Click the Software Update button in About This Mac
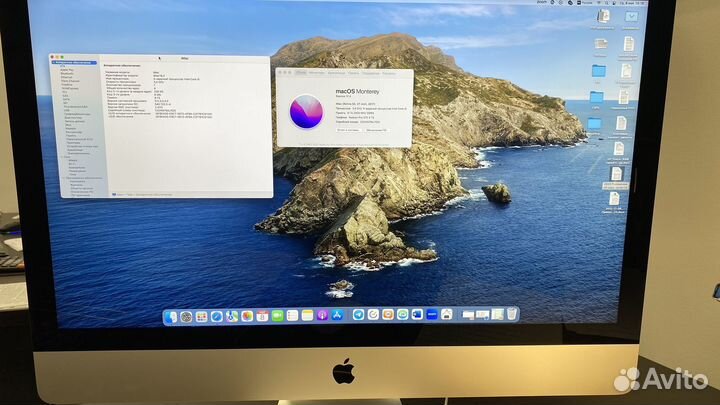This screenshot has height=405, width=720. click(x=377, y=130)
